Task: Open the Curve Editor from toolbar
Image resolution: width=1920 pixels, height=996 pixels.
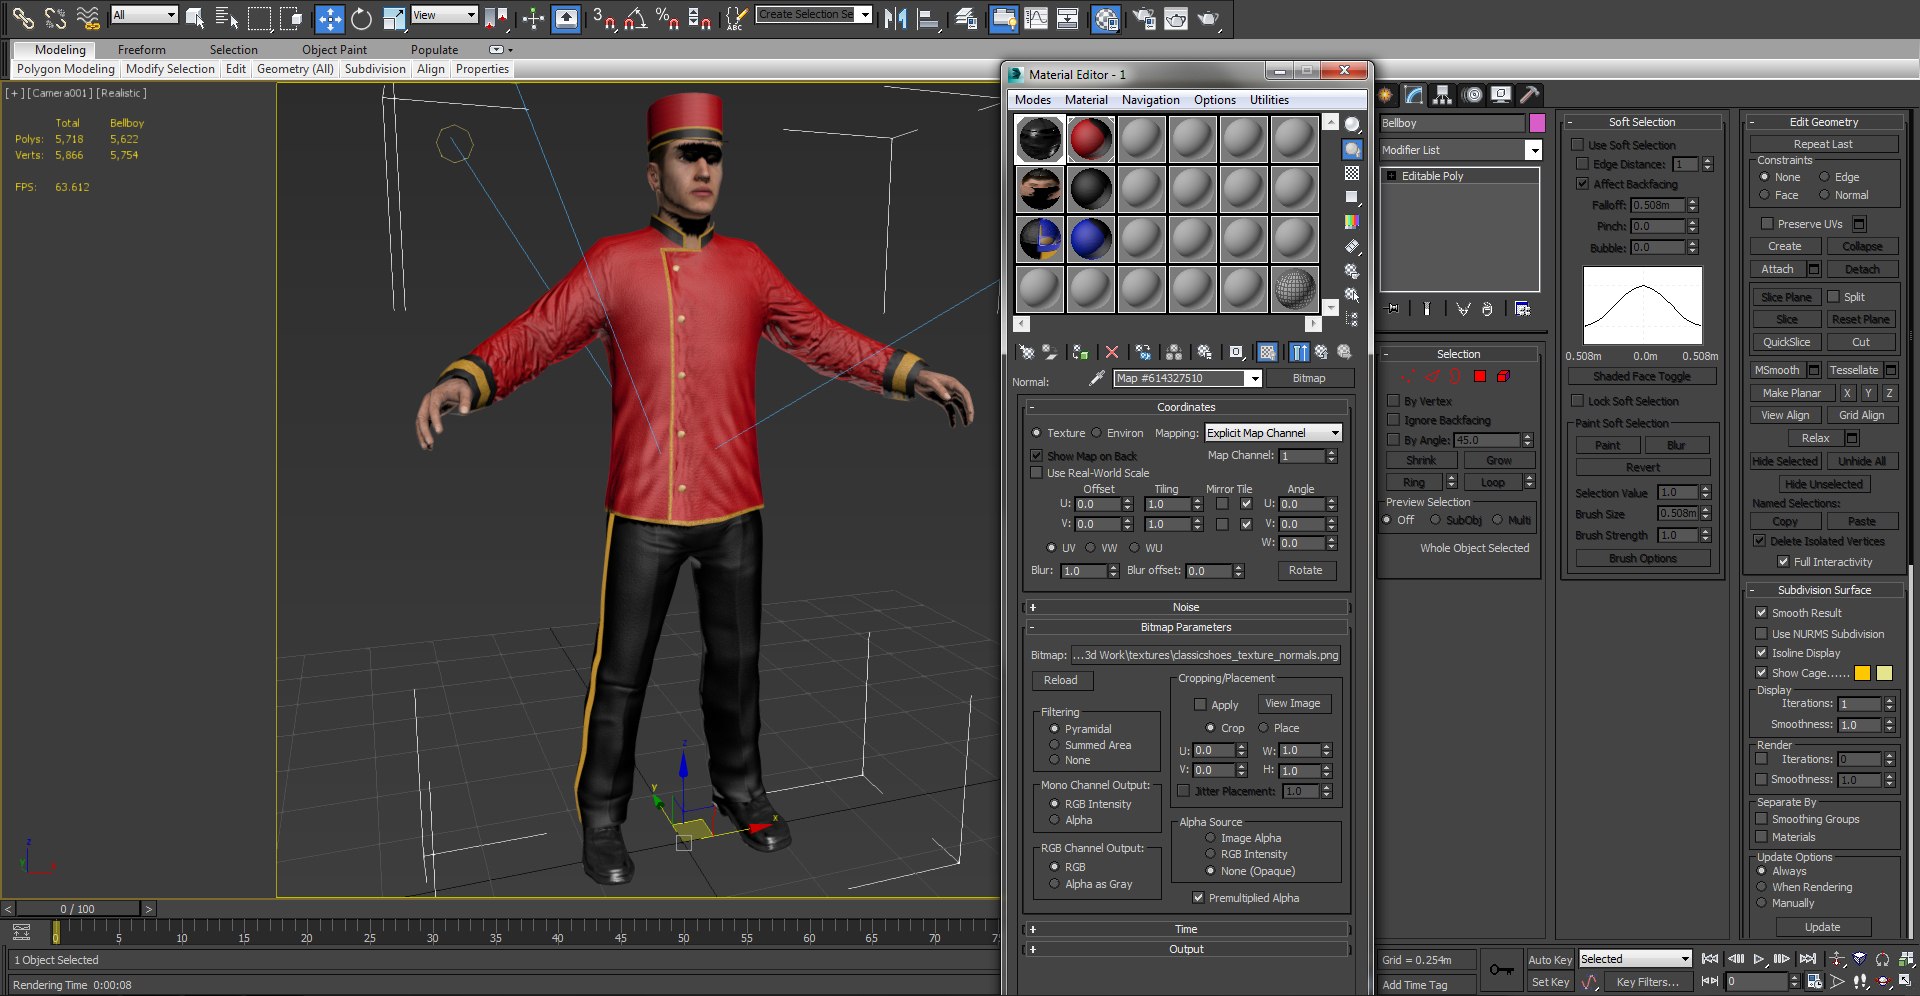Action: [1036, 18]
